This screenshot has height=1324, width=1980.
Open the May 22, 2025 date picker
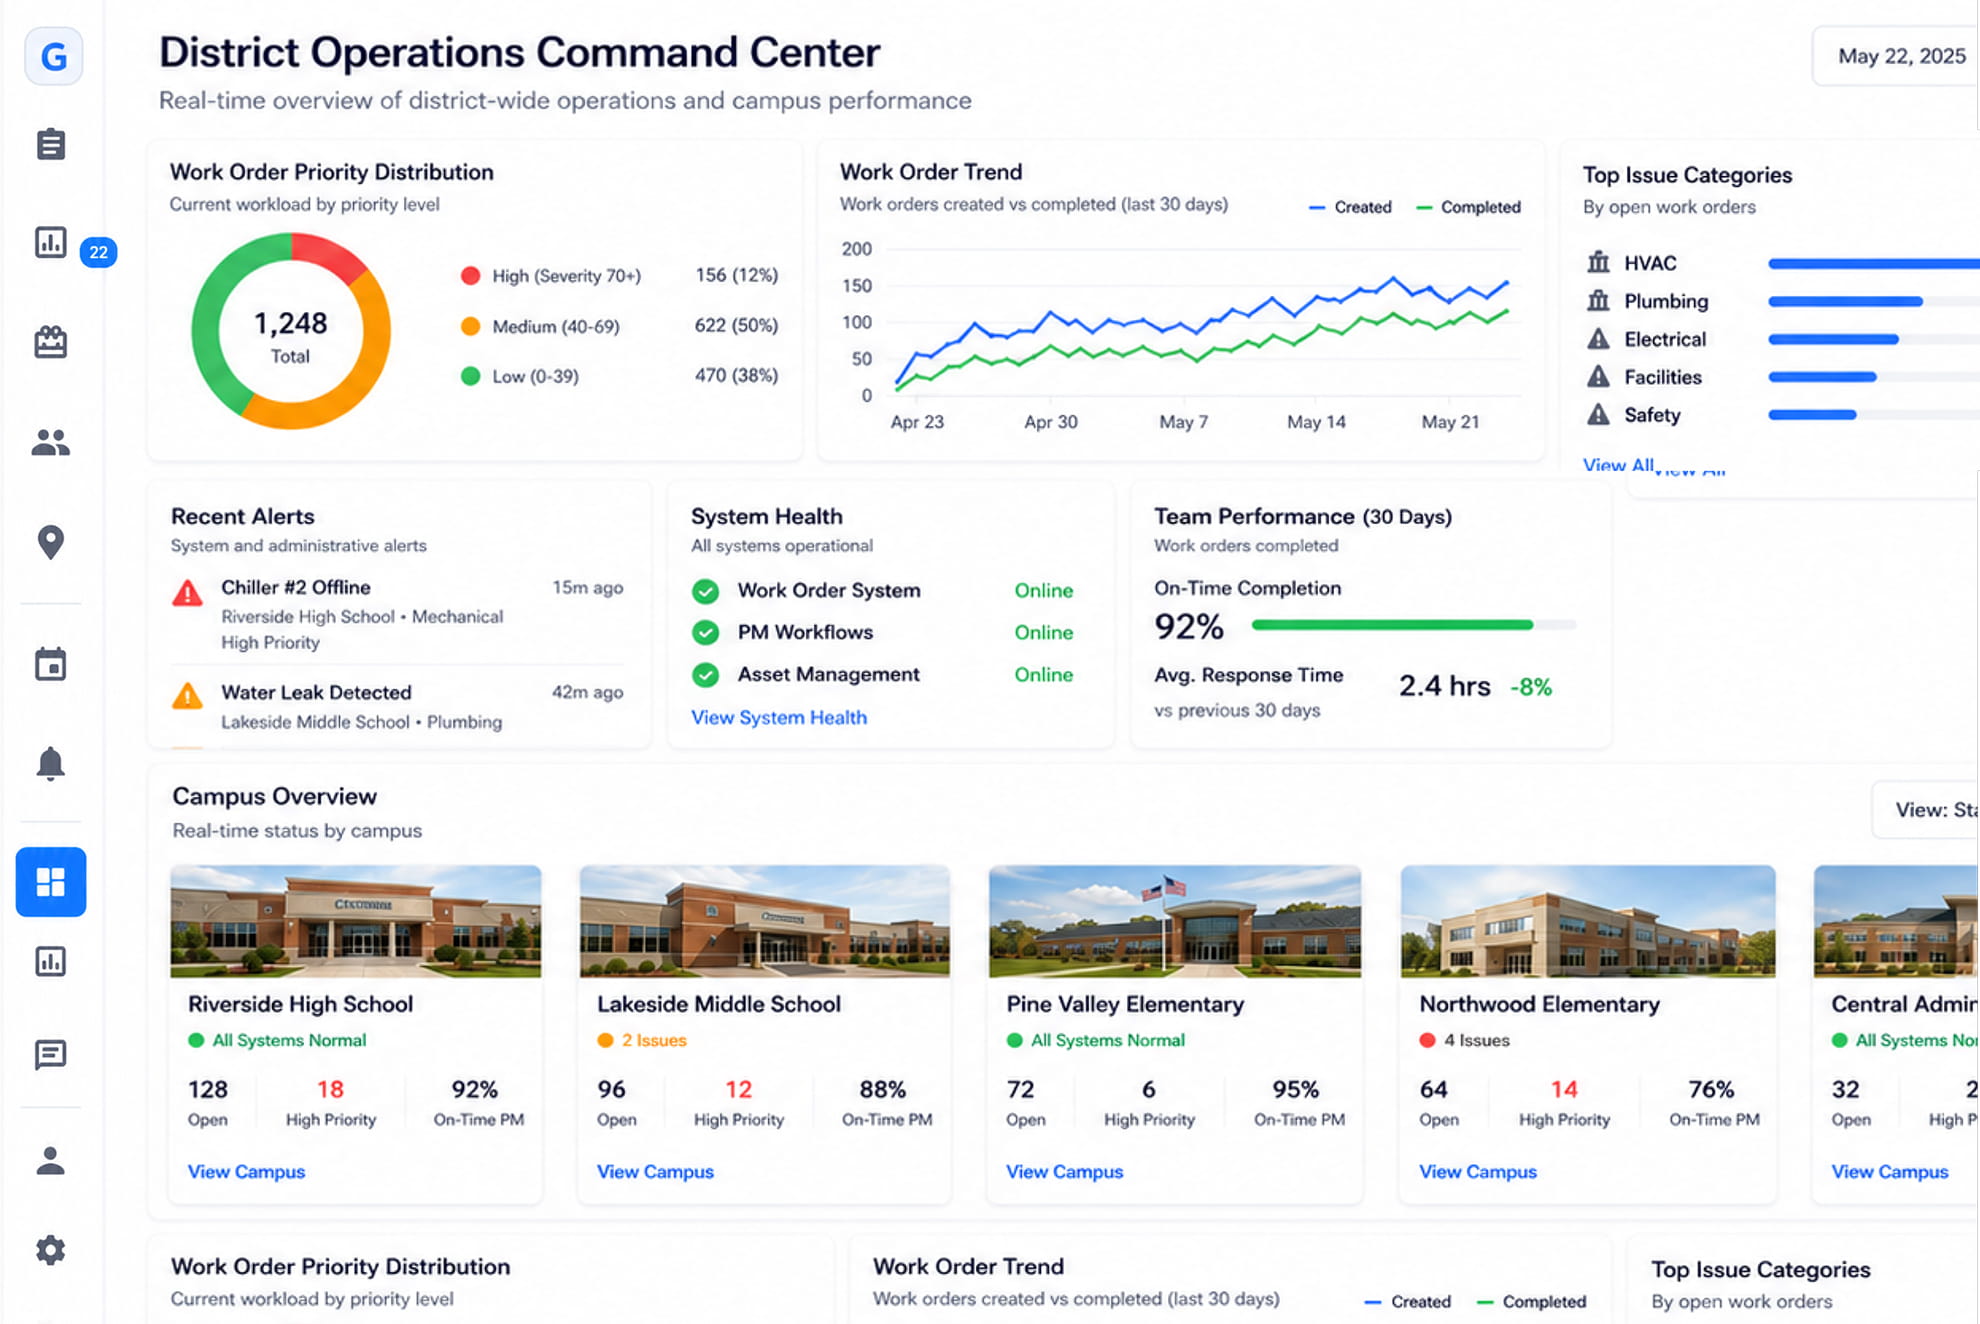[1897, 56]
